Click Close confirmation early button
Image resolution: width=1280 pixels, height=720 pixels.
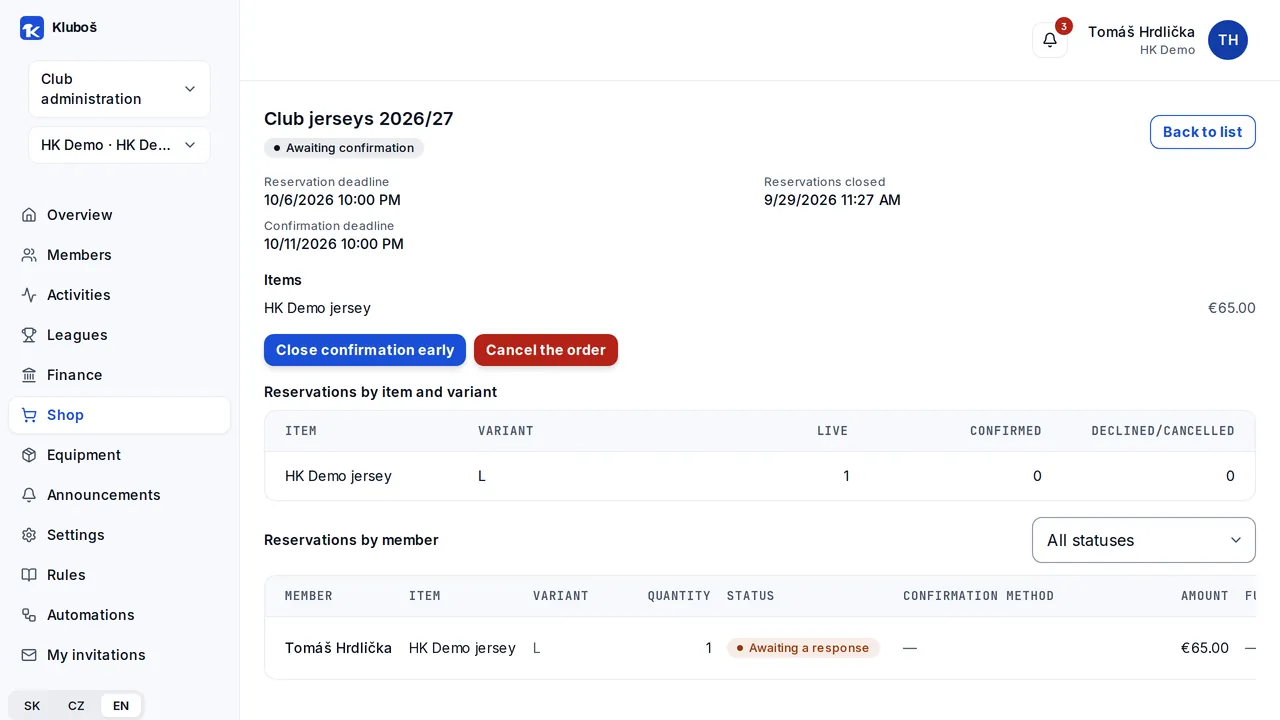point(365,350)
